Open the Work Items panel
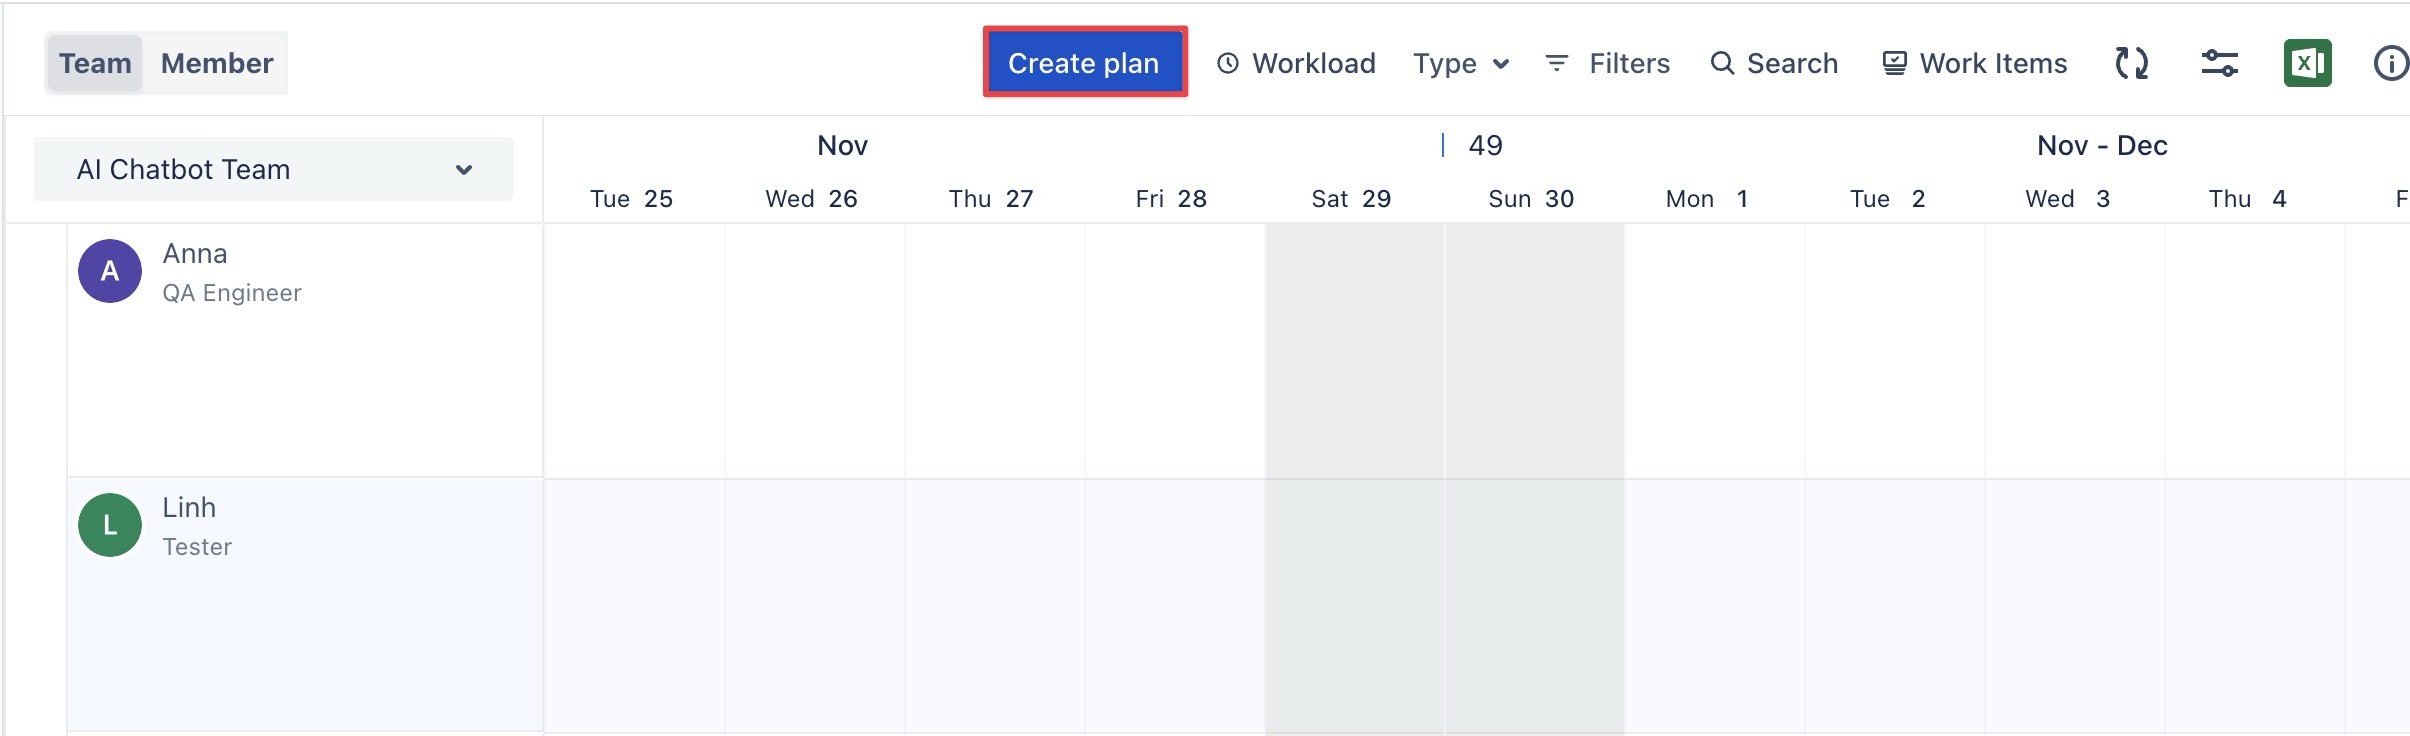 point(1975,63)
